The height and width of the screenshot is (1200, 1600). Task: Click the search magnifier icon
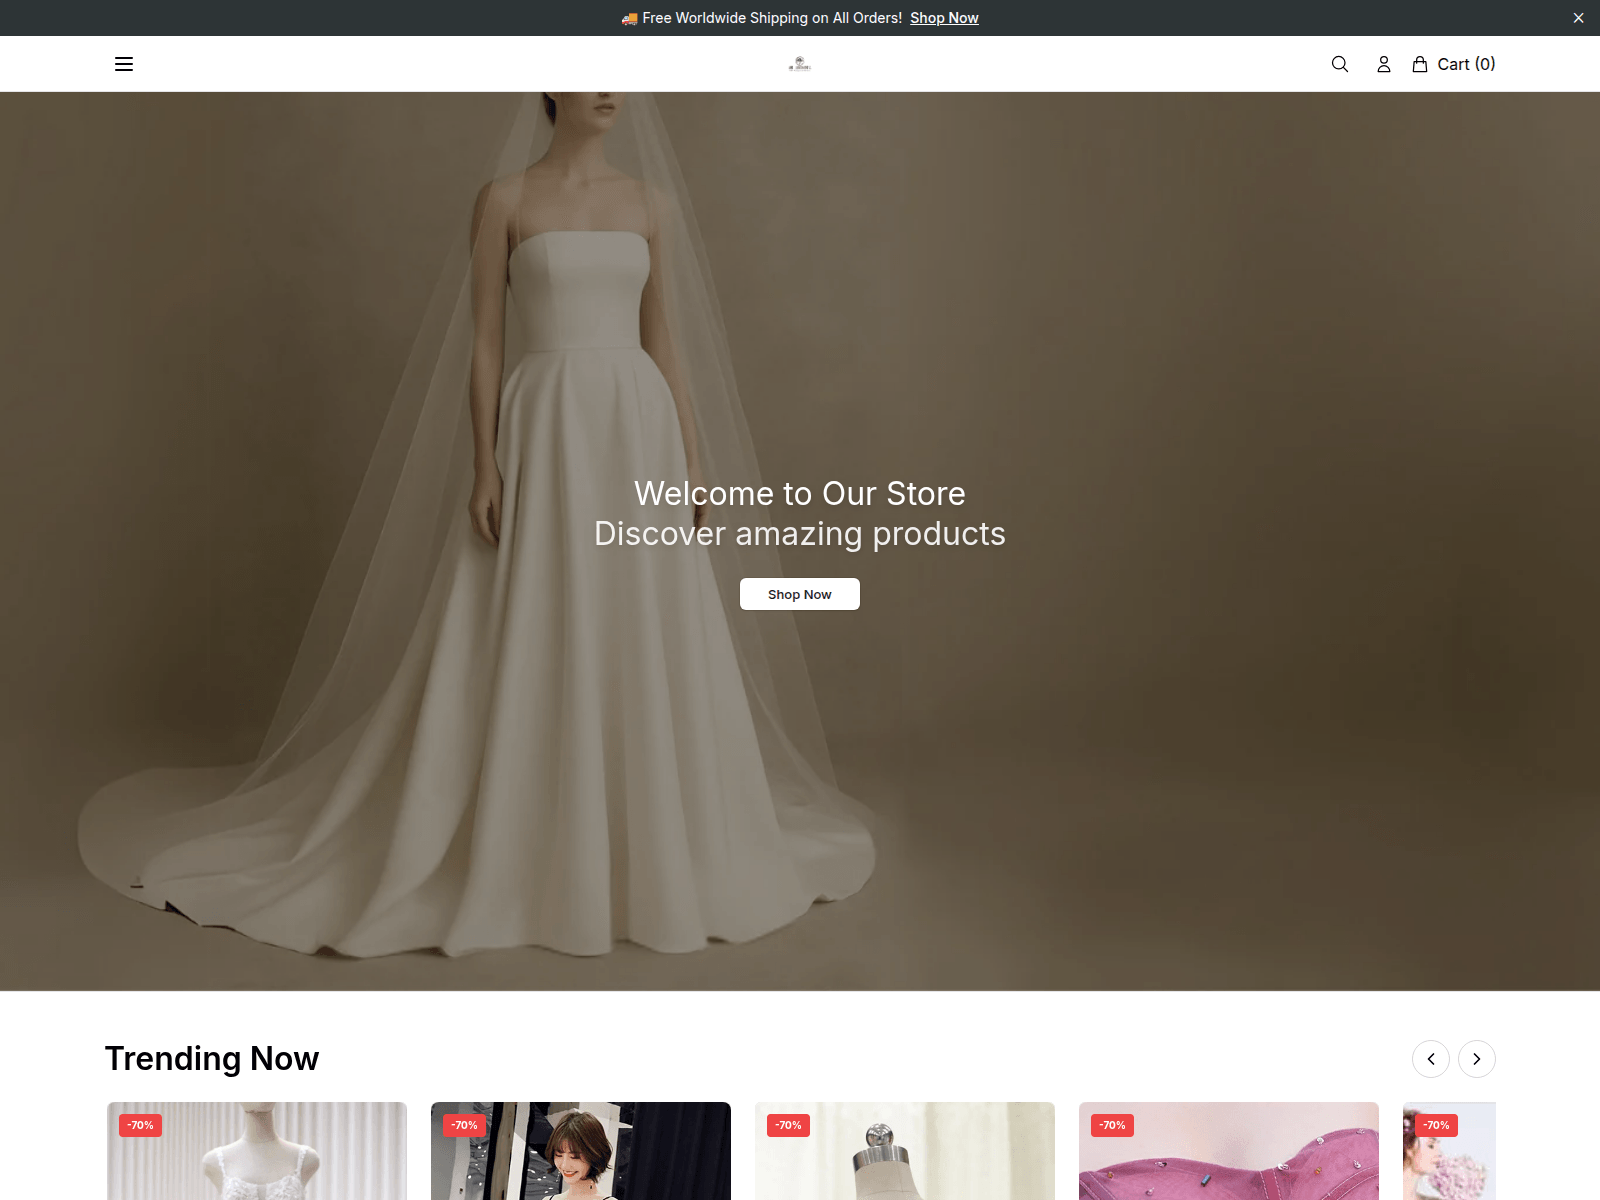(x=1340, y=64)
